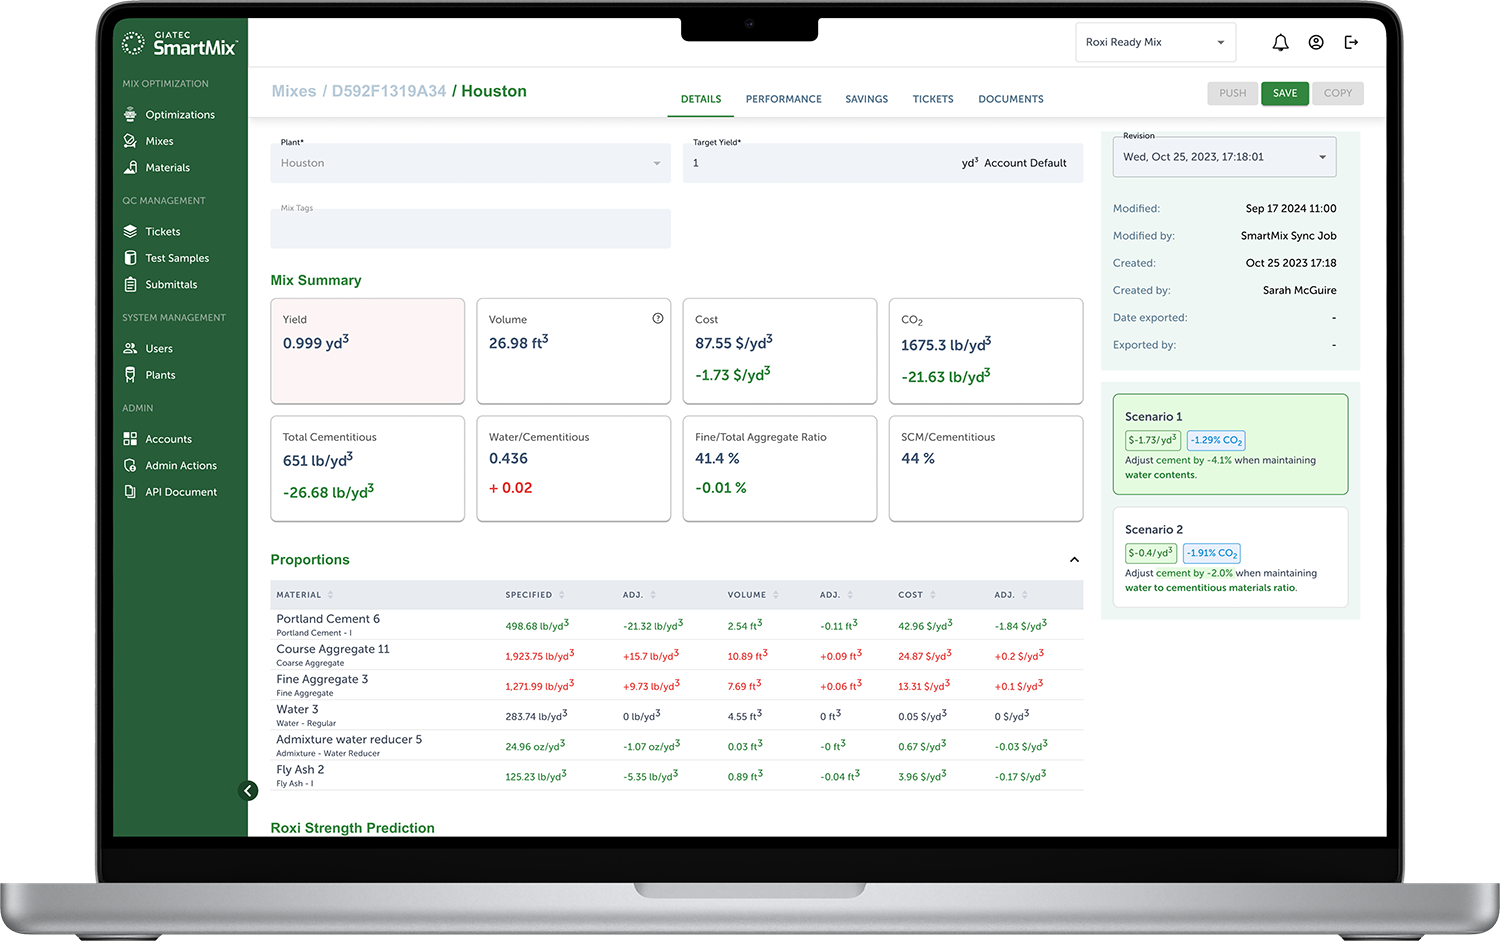Open the Plant dropdown showing Houston
This screenshot has width=1500, height=941.
pyautogui.click(x=470, y=163)
